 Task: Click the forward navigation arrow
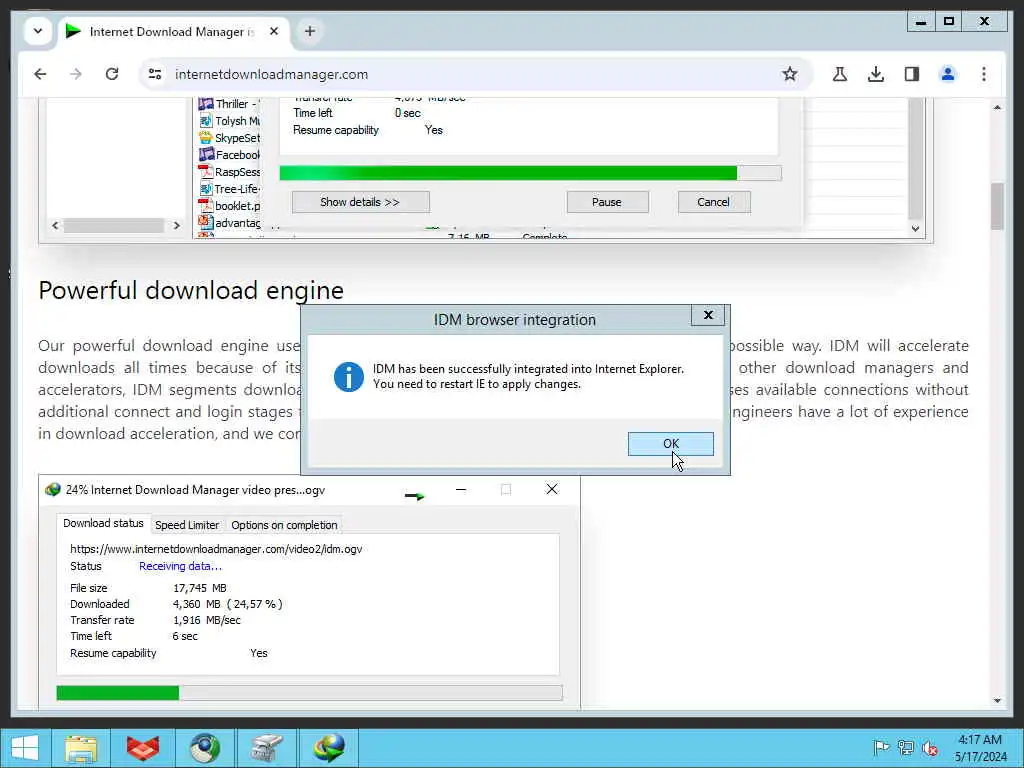click(76, 74)
